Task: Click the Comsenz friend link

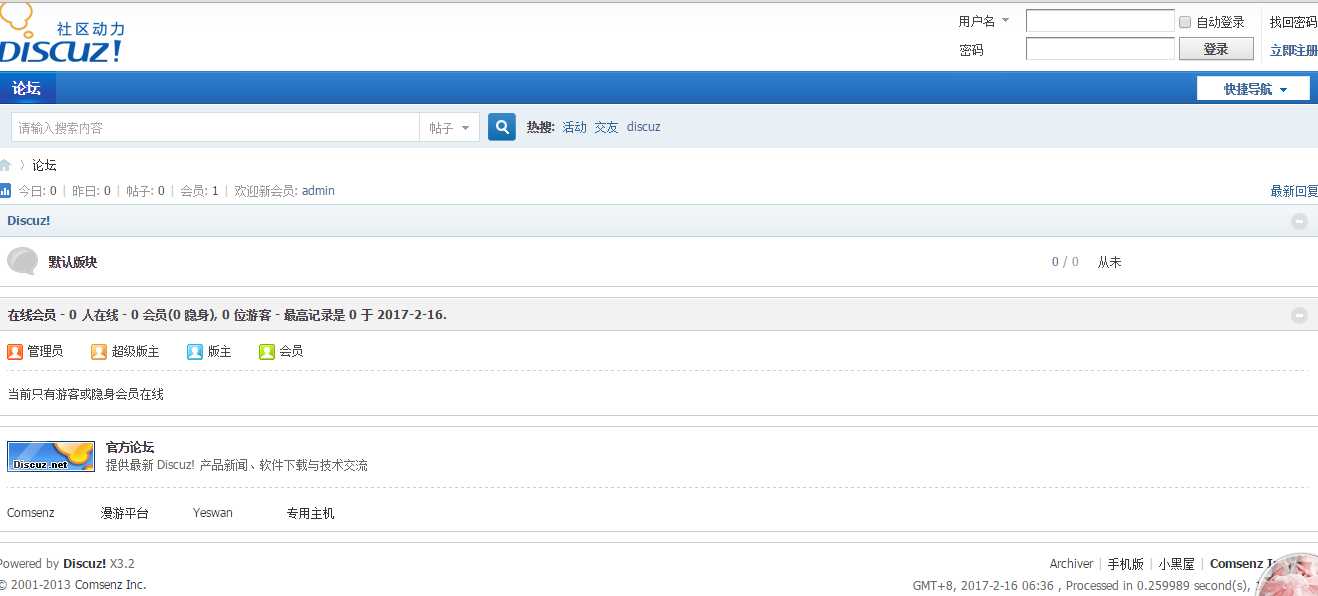Action: 31,513
